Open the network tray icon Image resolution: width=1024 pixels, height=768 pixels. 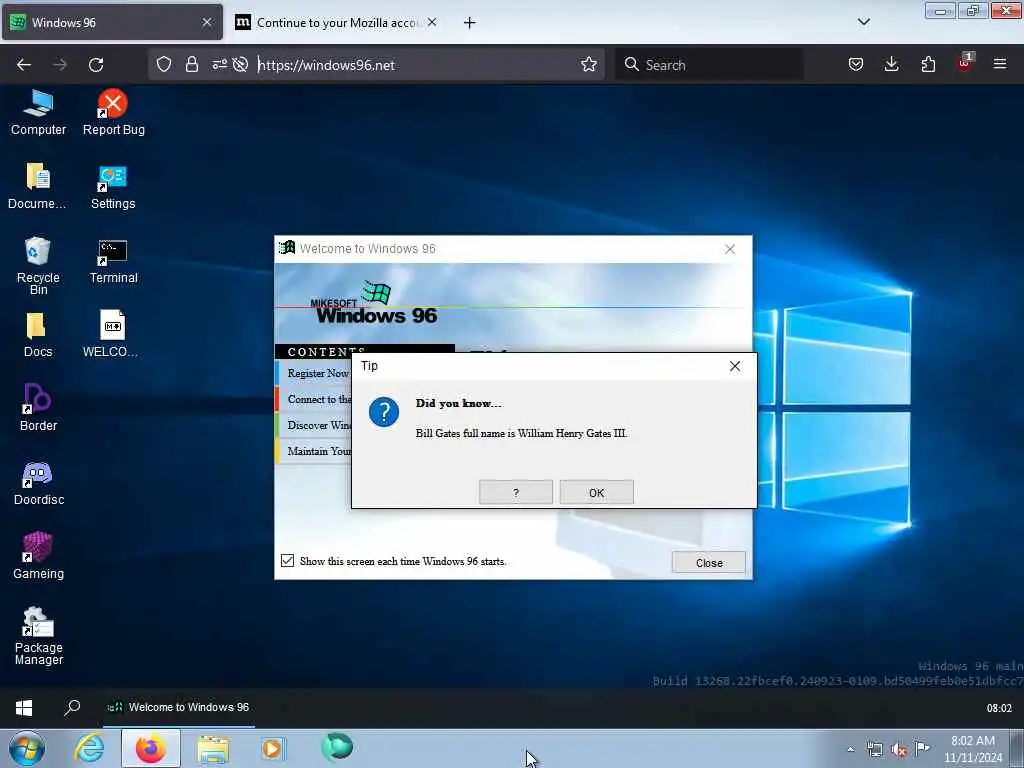coord(874,749)
